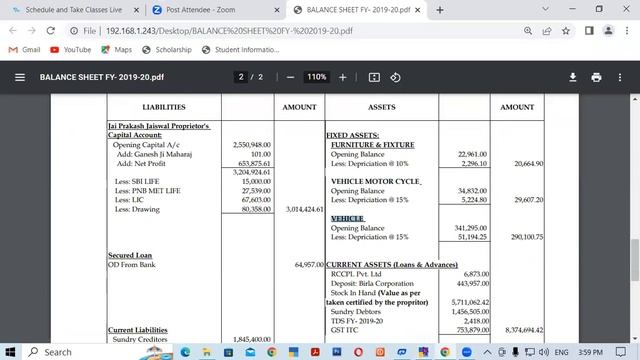Close the Balance Sheet PDF tab

418,10
